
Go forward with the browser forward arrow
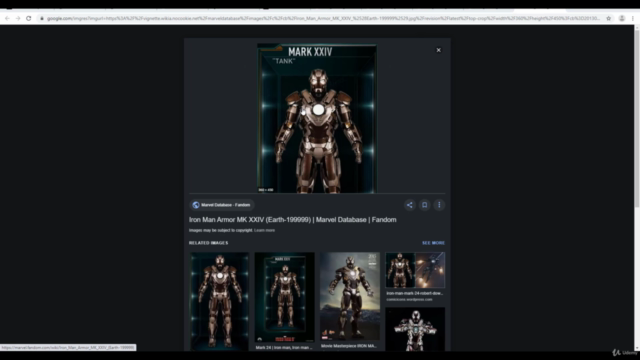[x=18, y=18]
